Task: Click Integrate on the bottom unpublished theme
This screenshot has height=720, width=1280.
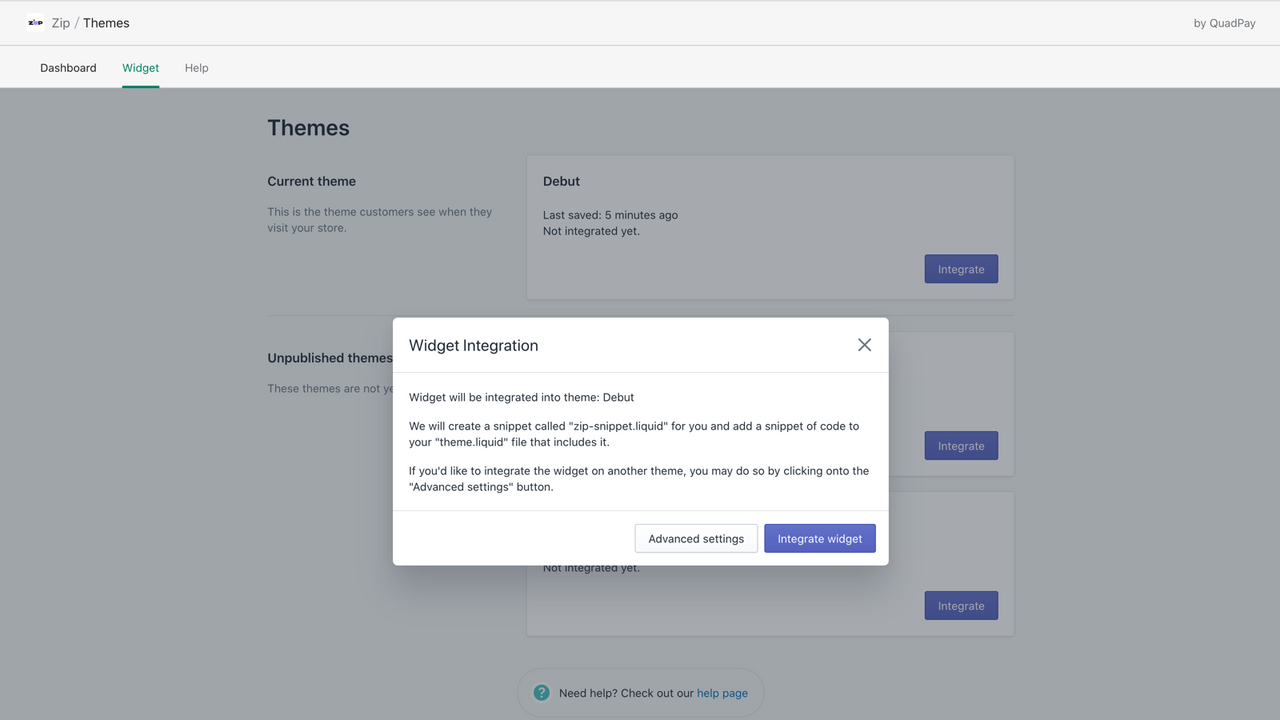Action: coord(960,605)
